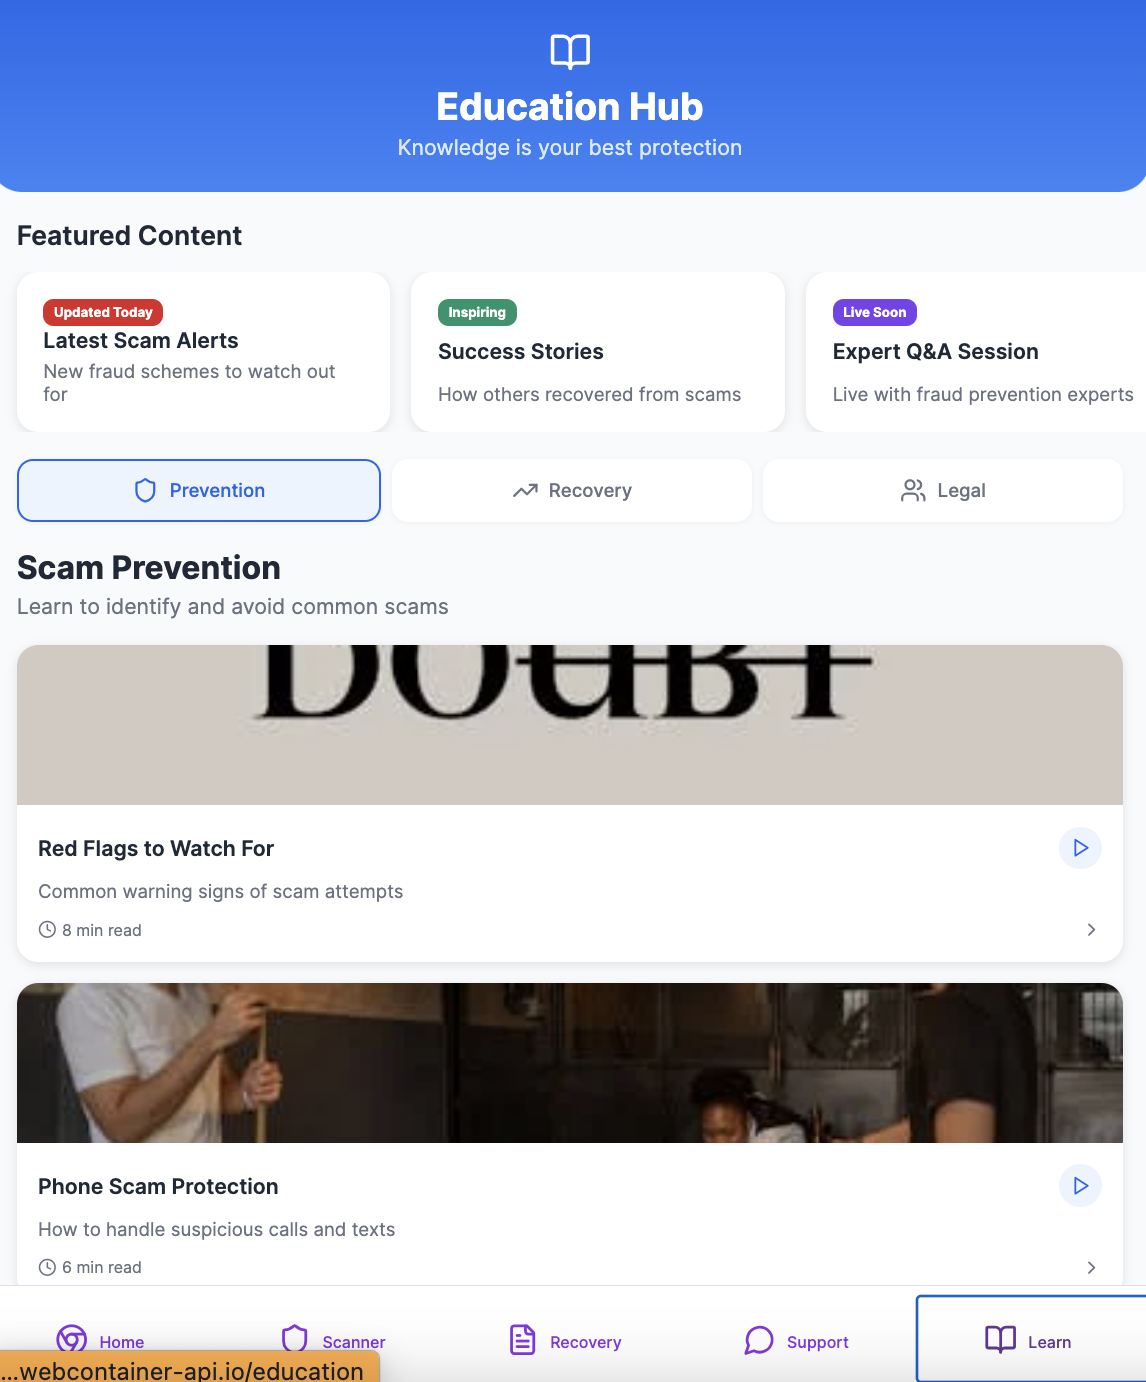The height and width of the screenshot is (1382, 1146).
Task: Click the Live Soon badge
Action: click(x=875, y=312)
